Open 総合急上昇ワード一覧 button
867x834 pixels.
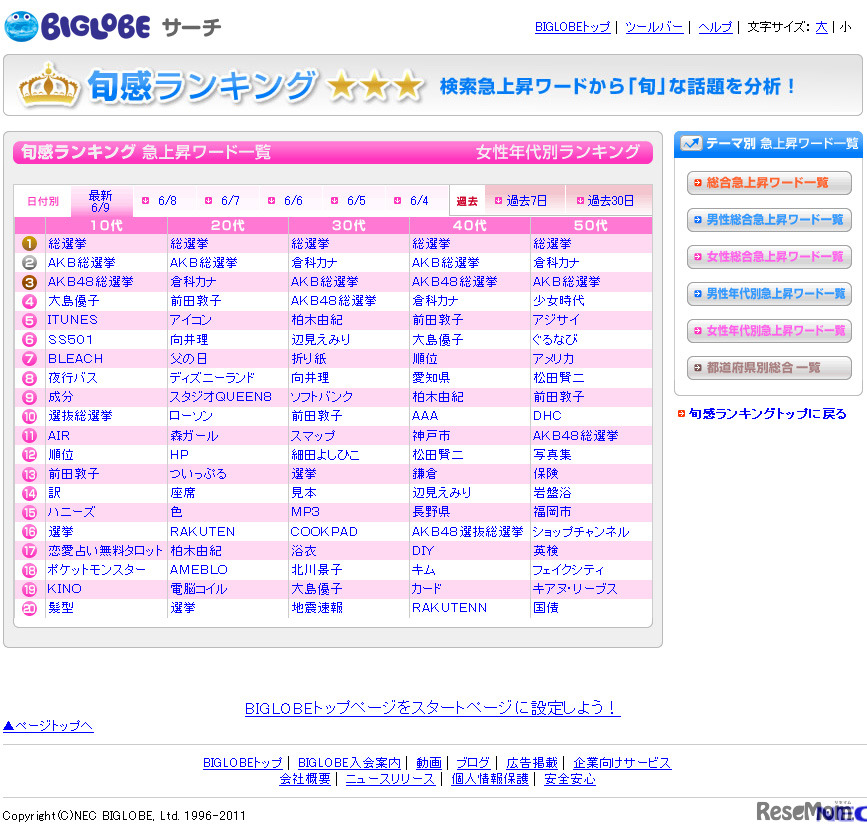click(x=768, y=183)
